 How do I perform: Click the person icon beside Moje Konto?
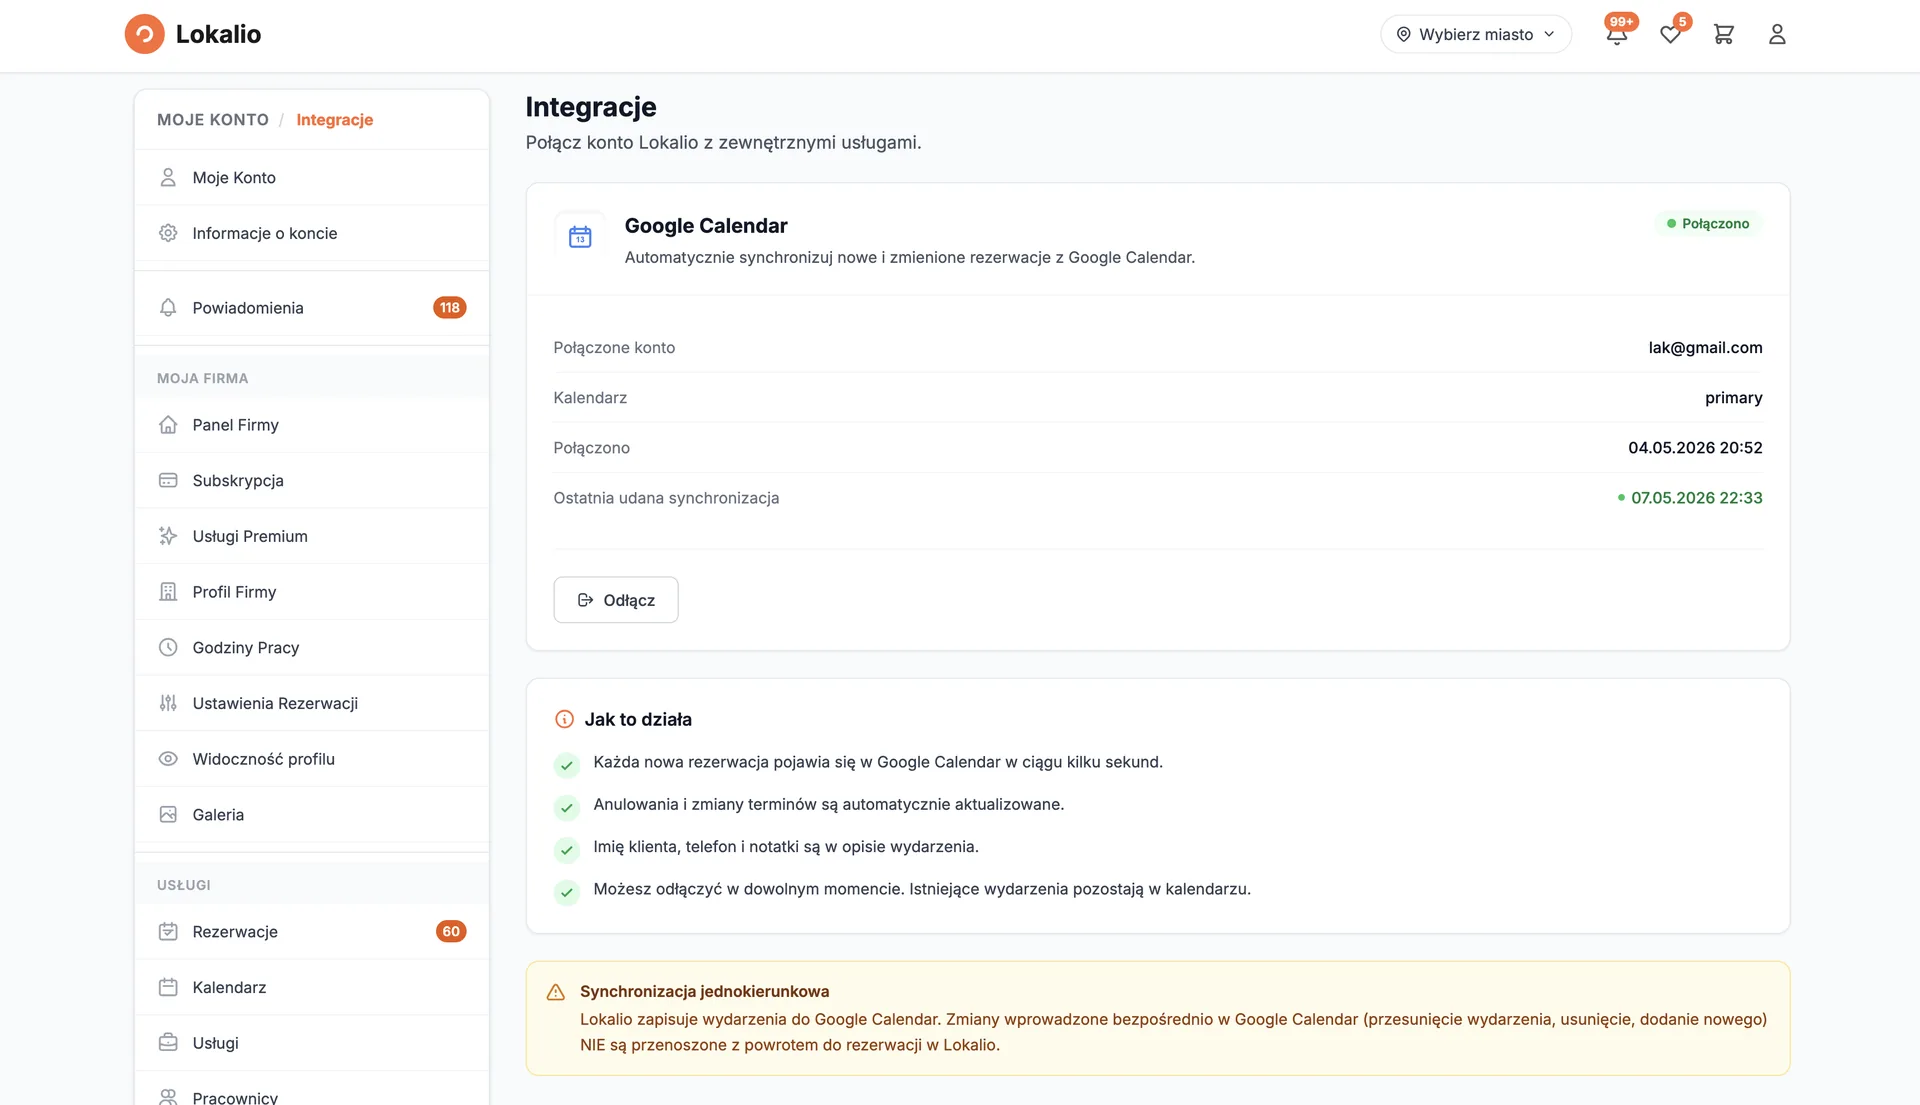(168, 177)
